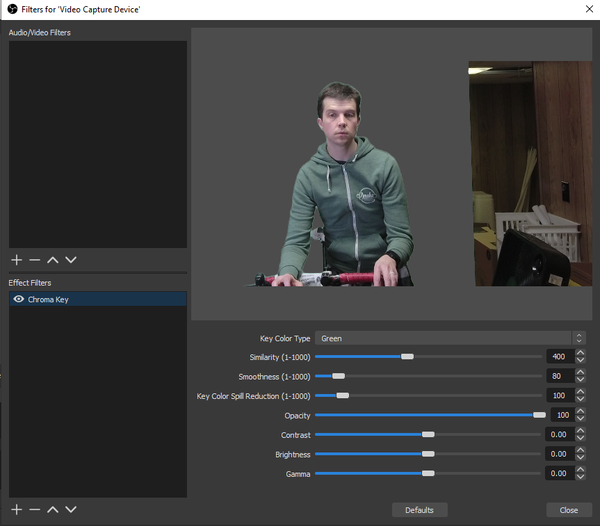Viewport: 600px width, 526px height.
Task: Click the Defaults button
Action: click(419, 510)
